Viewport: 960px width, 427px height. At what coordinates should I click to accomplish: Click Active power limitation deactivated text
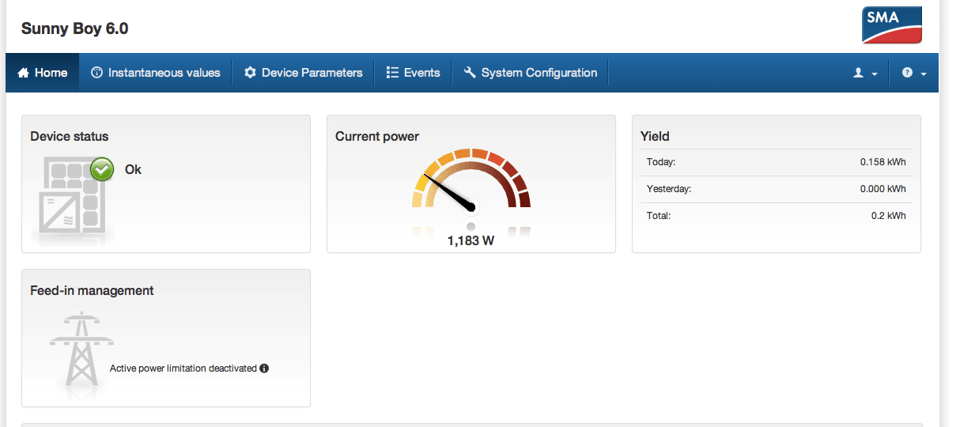point(183,369)
